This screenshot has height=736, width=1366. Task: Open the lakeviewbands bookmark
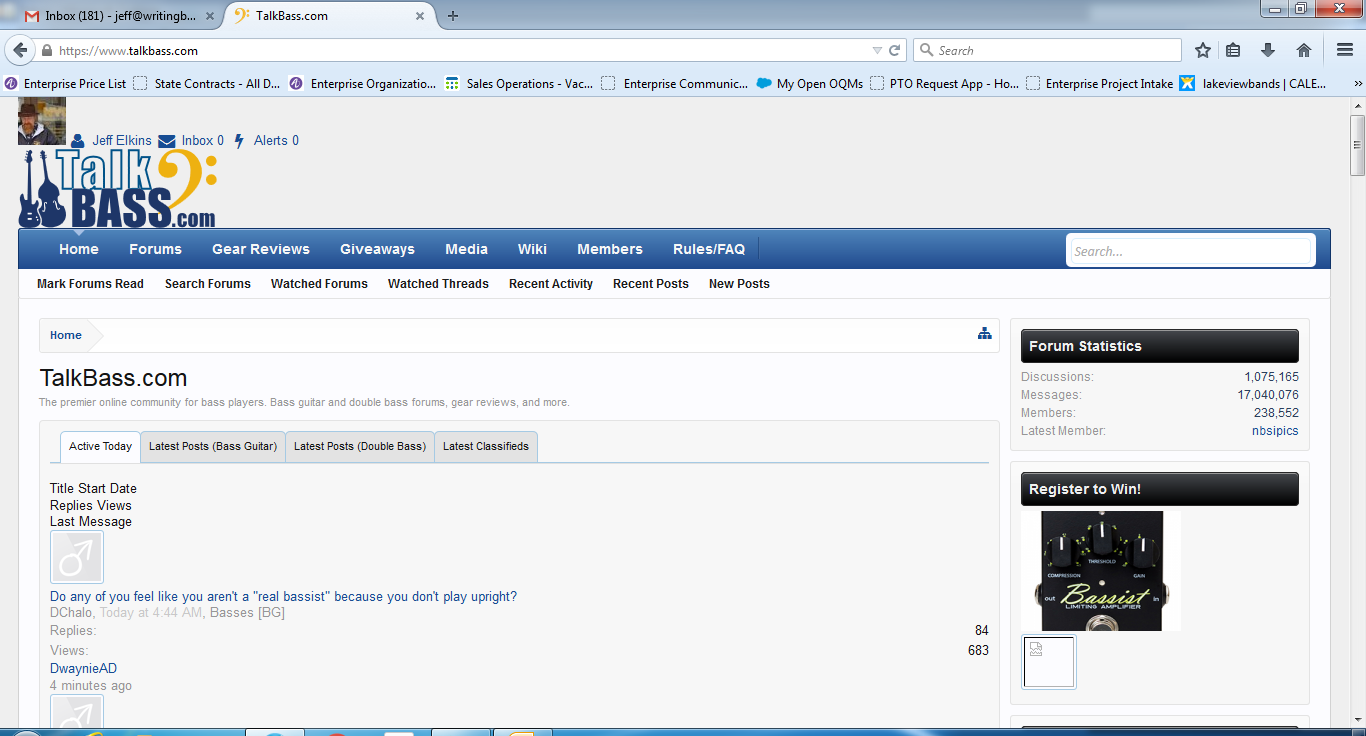pos(1253,84)
